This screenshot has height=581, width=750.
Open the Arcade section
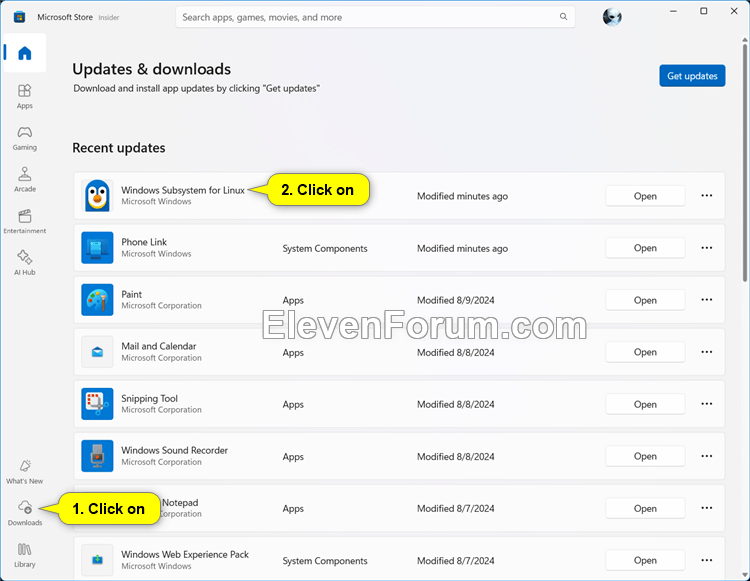click(x=24, y=179)
